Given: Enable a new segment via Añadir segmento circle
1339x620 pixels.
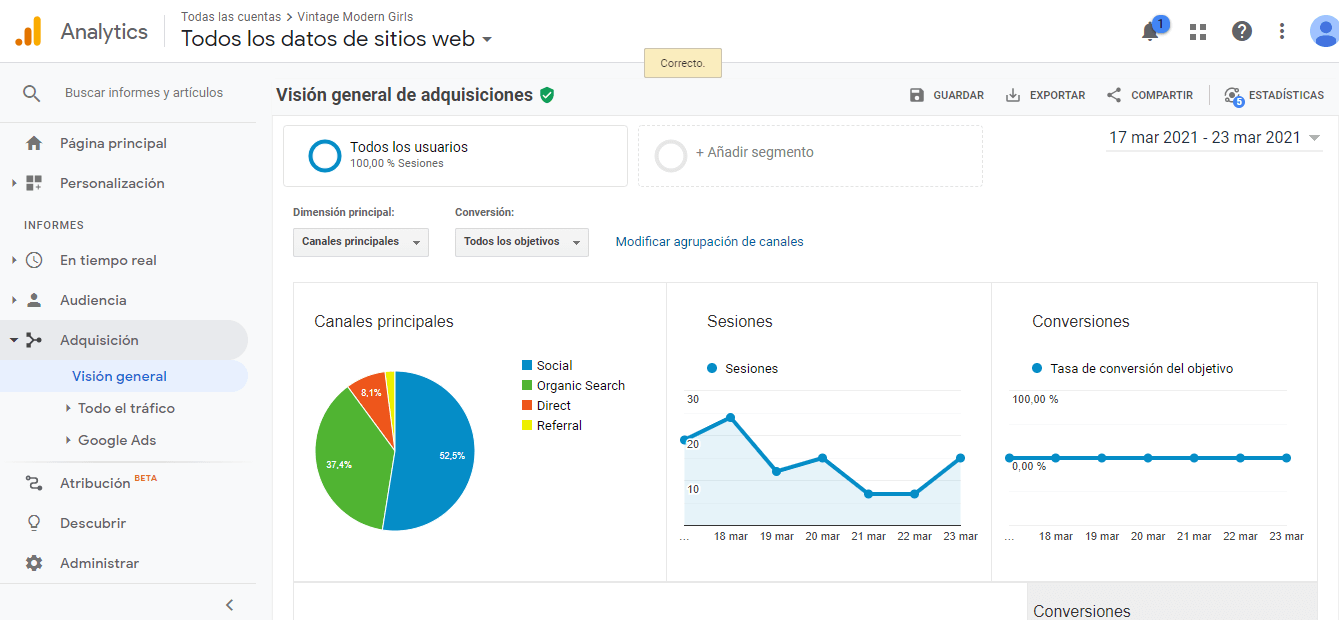Looking at the screenshot, I should click(670, 155).
